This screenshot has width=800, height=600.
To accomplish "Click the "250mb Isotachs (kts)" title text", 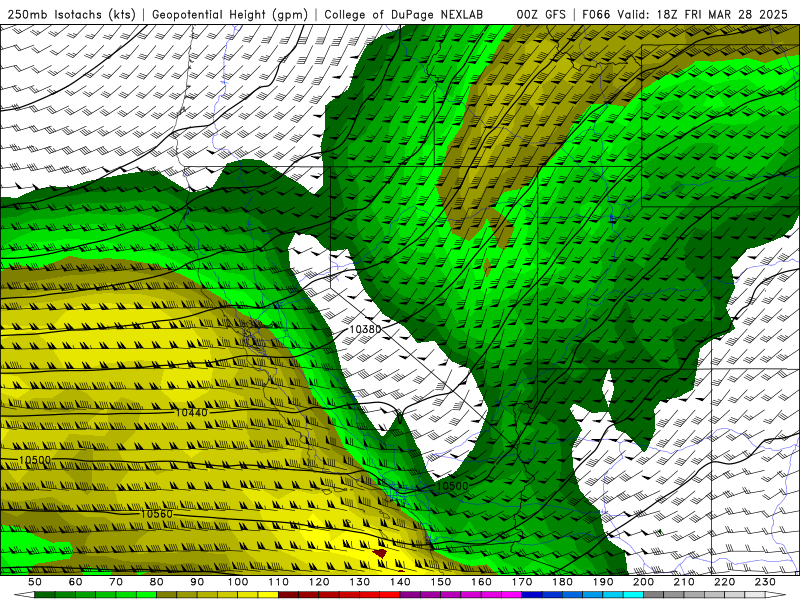I will (x=71, y=15).
